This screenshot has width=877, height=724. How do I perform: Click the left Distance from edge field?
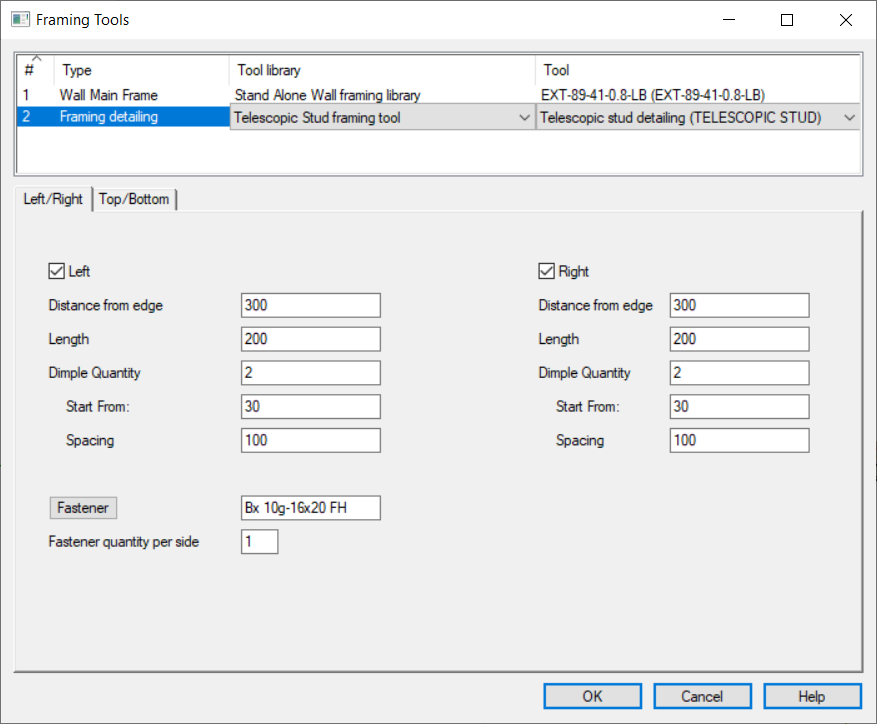tap(310, 305)
